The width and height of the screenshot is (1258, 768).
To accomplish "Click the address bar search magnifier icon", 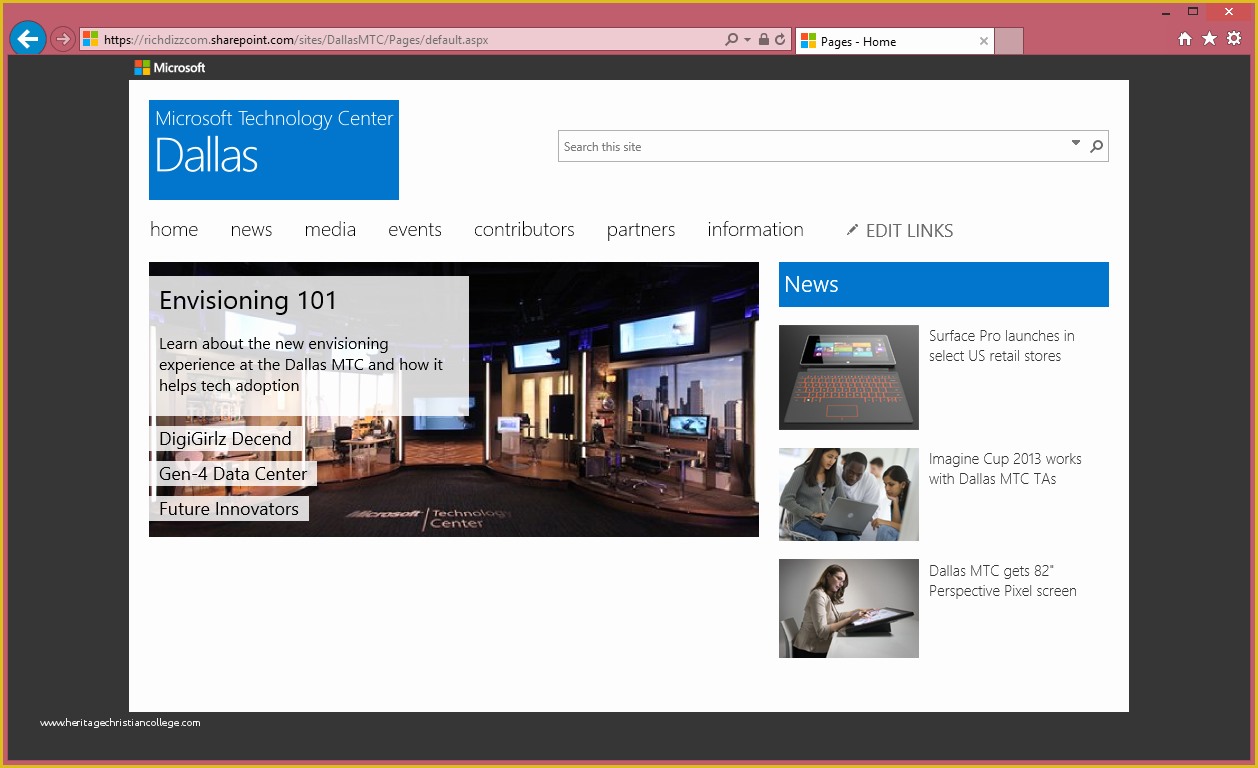I will click(731, 40).
